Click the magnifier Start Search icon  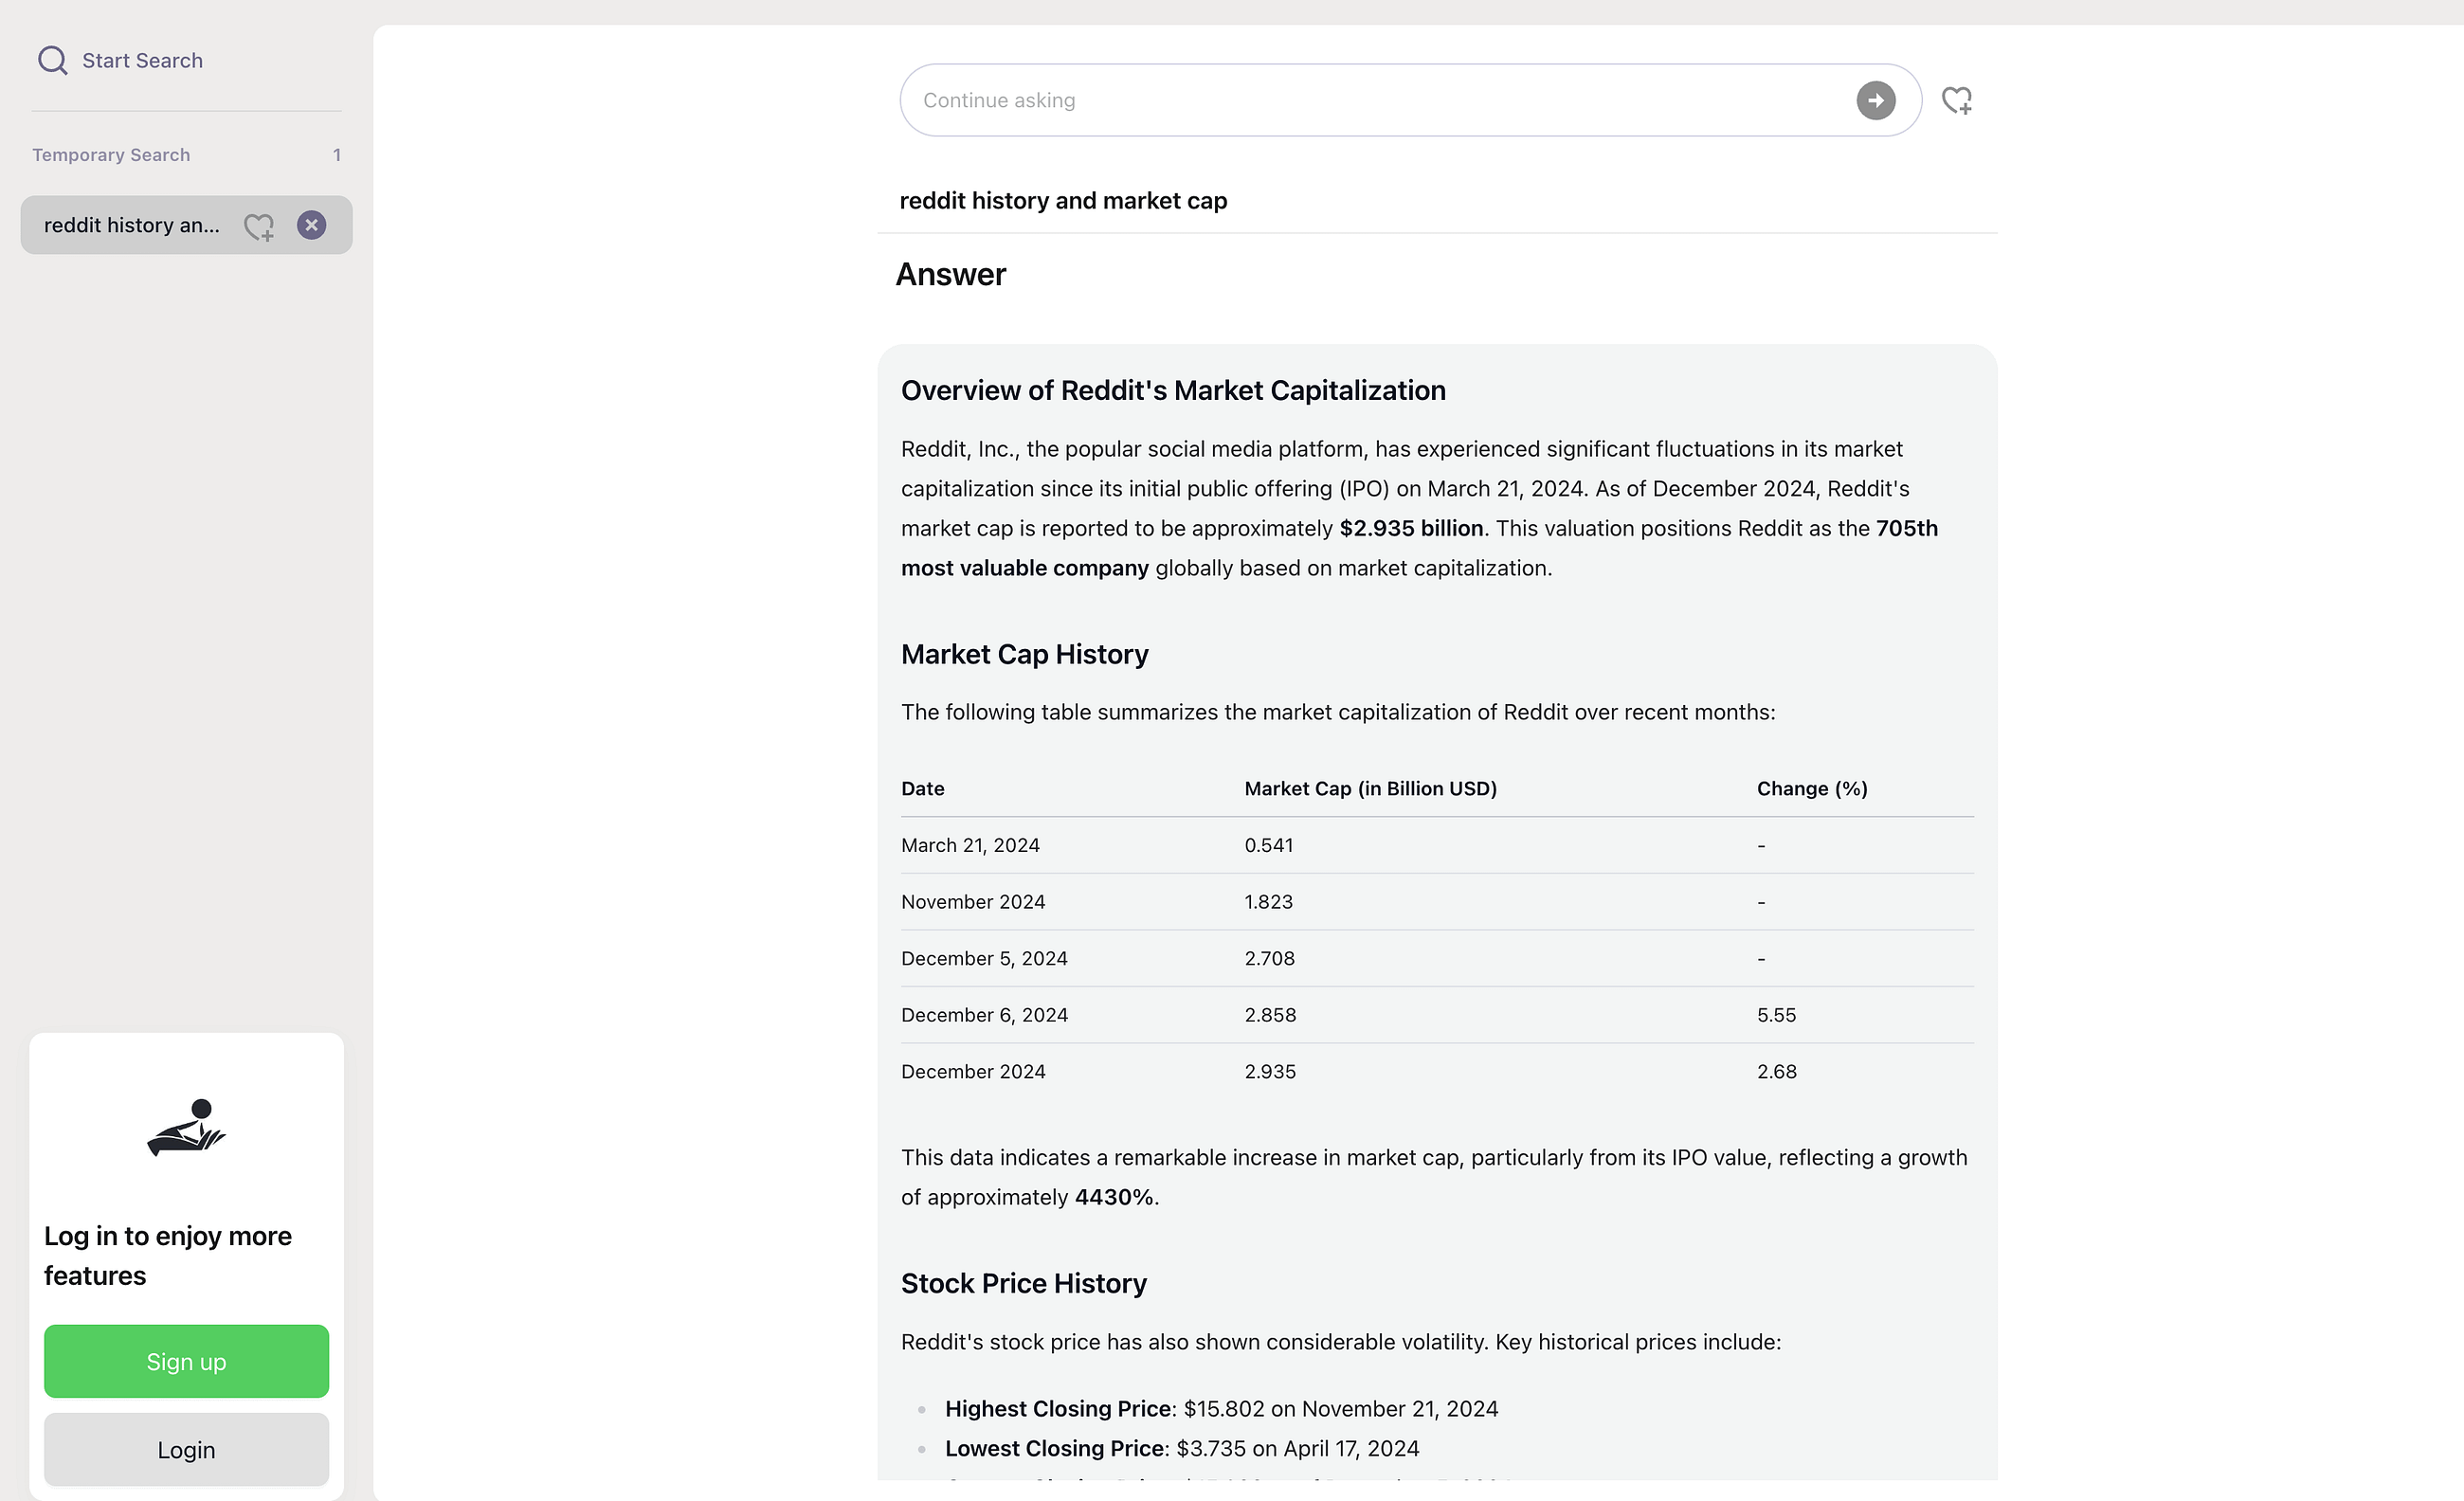52,60
